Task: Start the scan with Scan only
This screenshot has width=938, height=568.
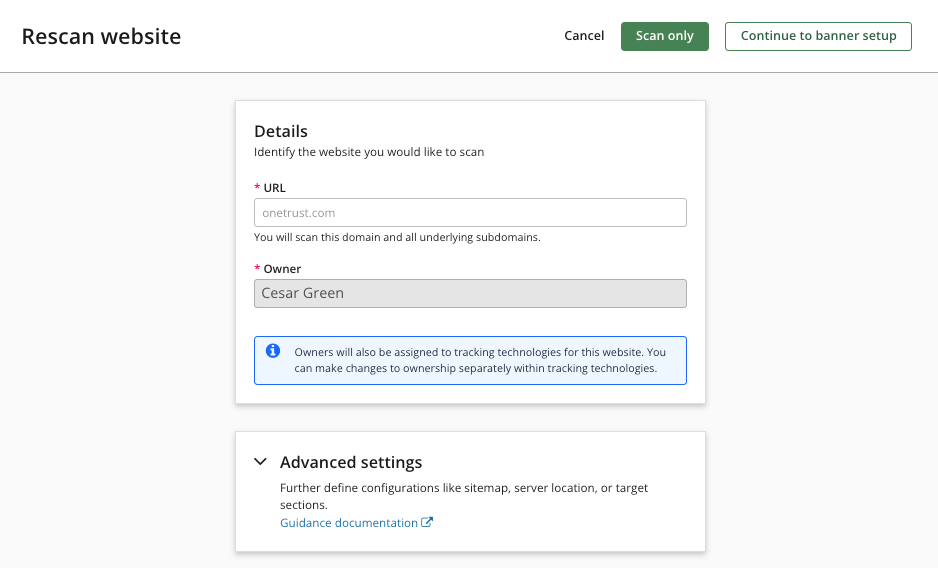Action: tap(665, 37)
